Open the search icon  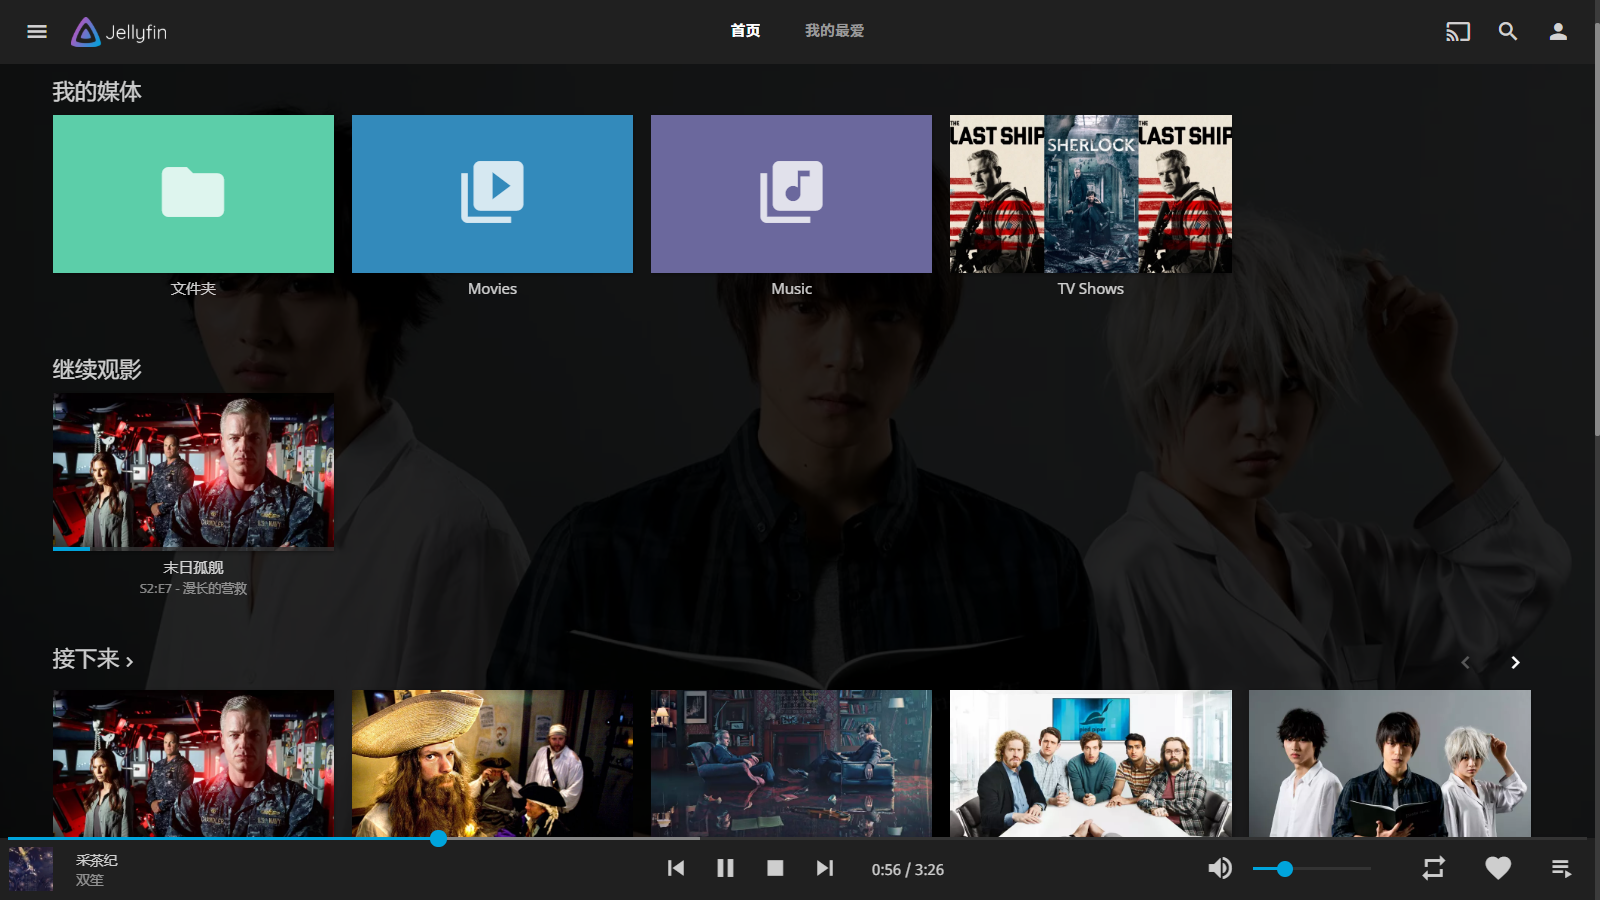pos(1508,32)
